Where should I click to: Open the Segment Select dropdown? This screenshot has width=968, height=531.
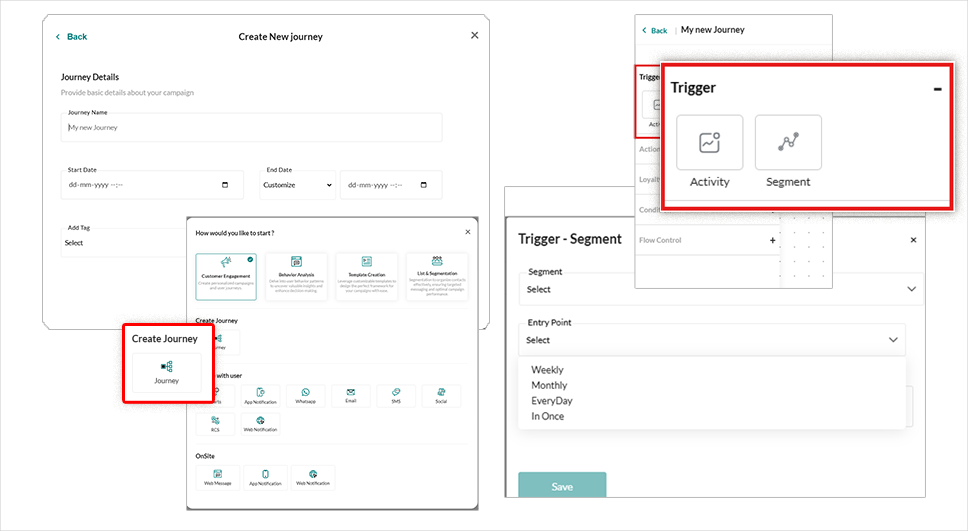click(721, 289)
